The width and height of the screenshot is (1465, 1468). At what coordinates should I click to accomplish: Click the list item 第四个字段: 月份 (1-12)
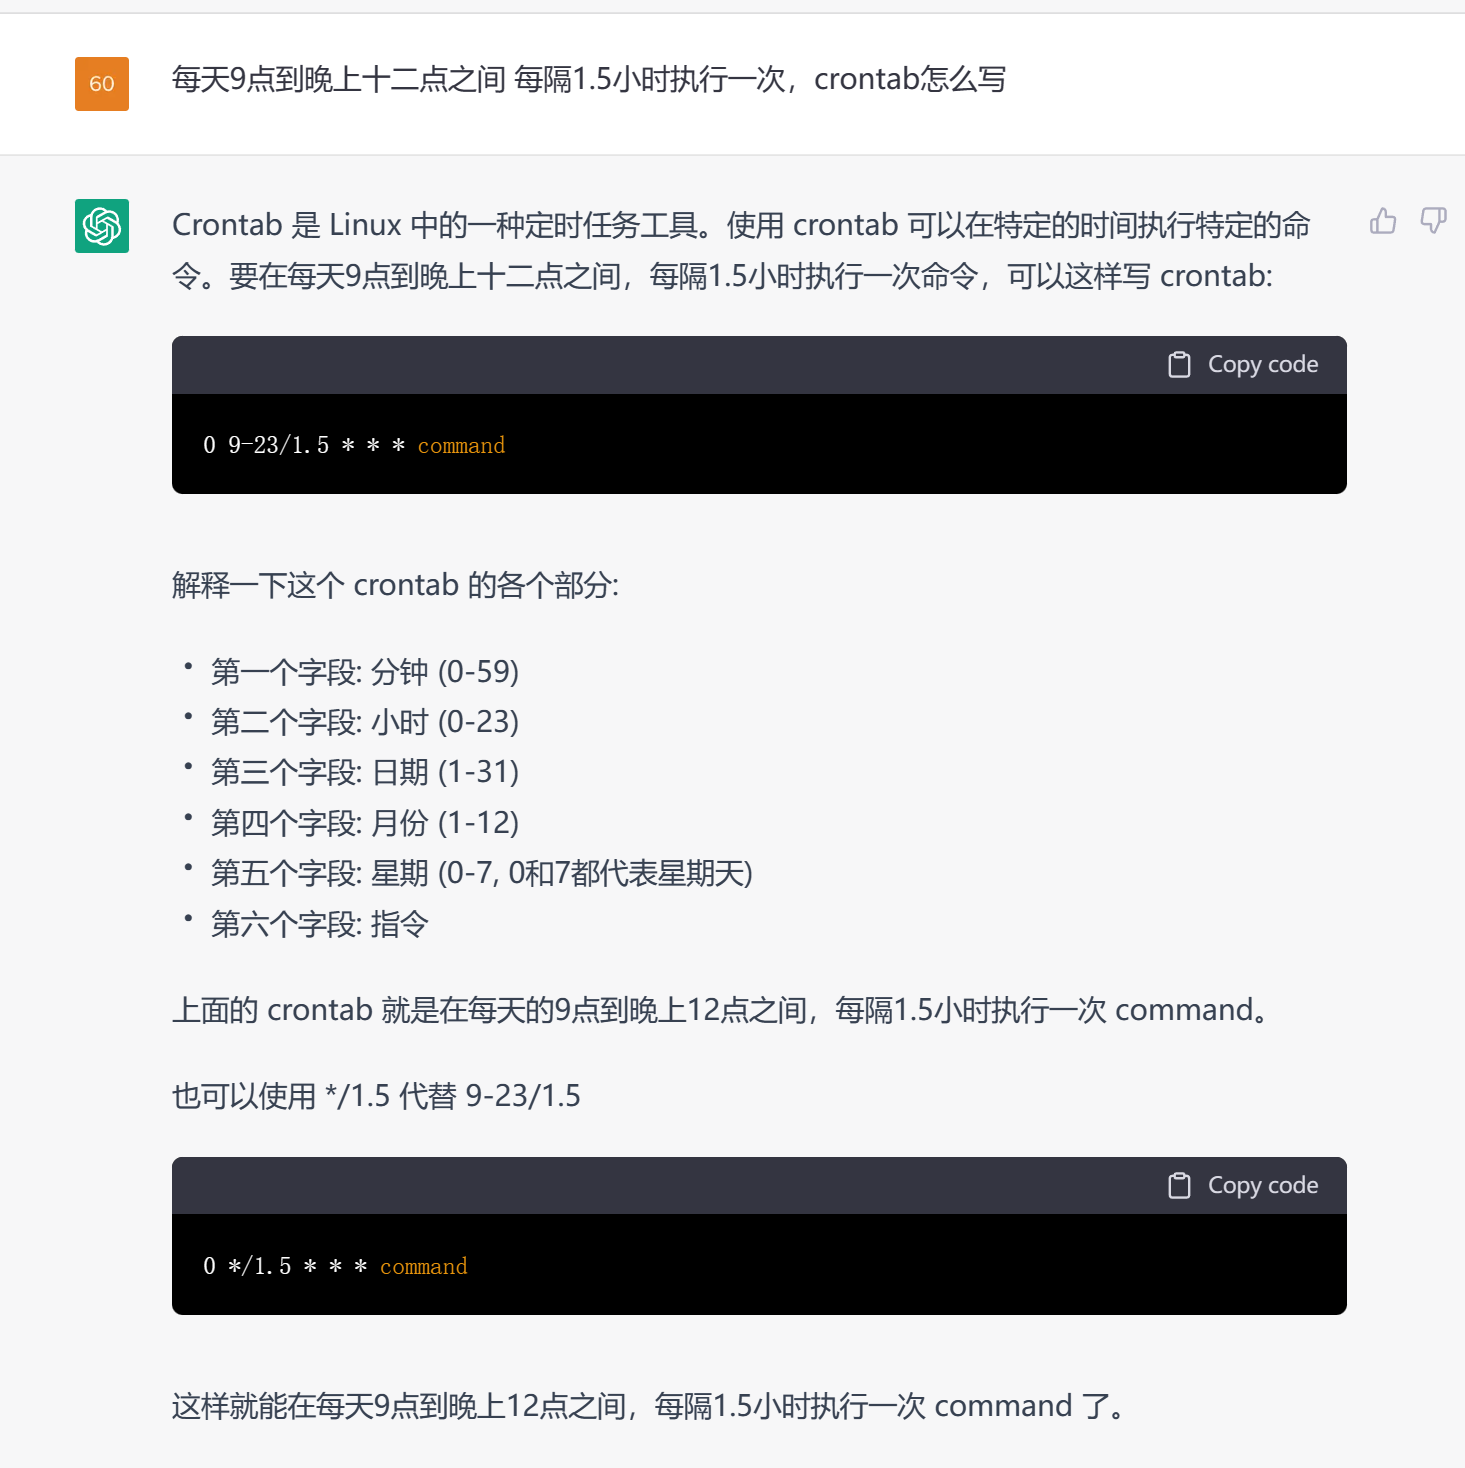click(365, 823)
